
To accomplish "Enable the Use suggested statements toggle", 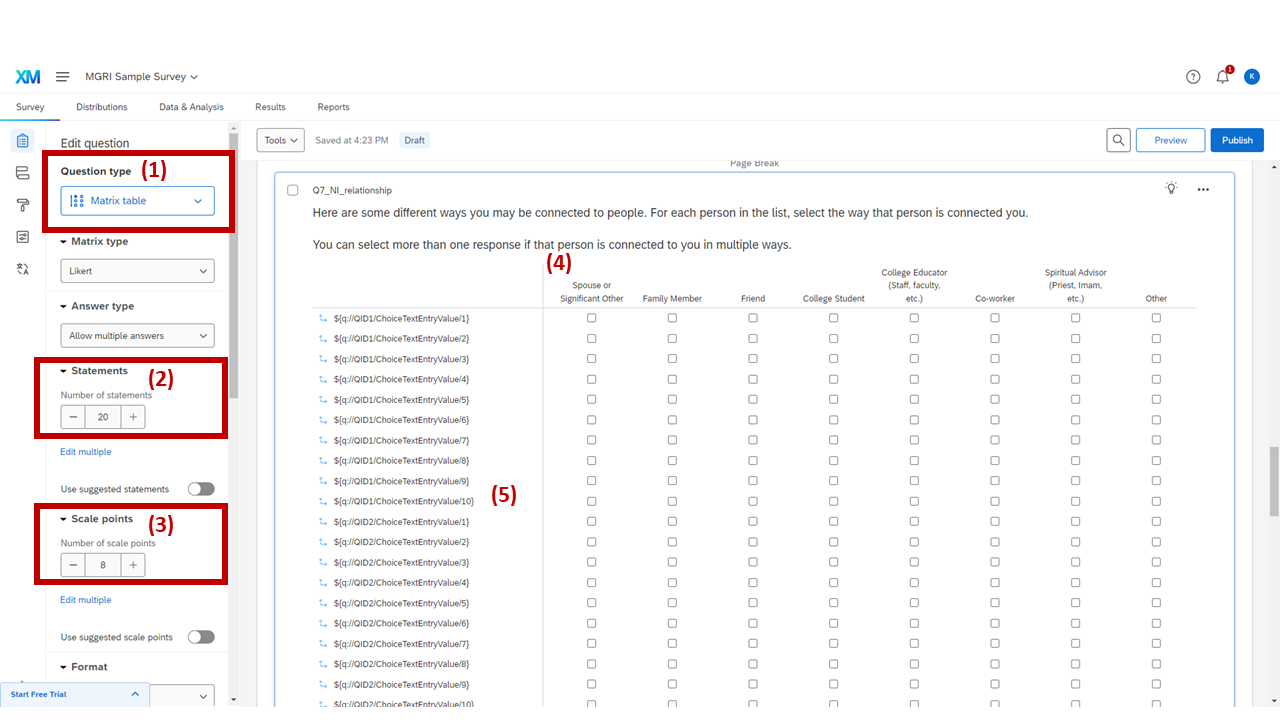I will tap(200, 488).
